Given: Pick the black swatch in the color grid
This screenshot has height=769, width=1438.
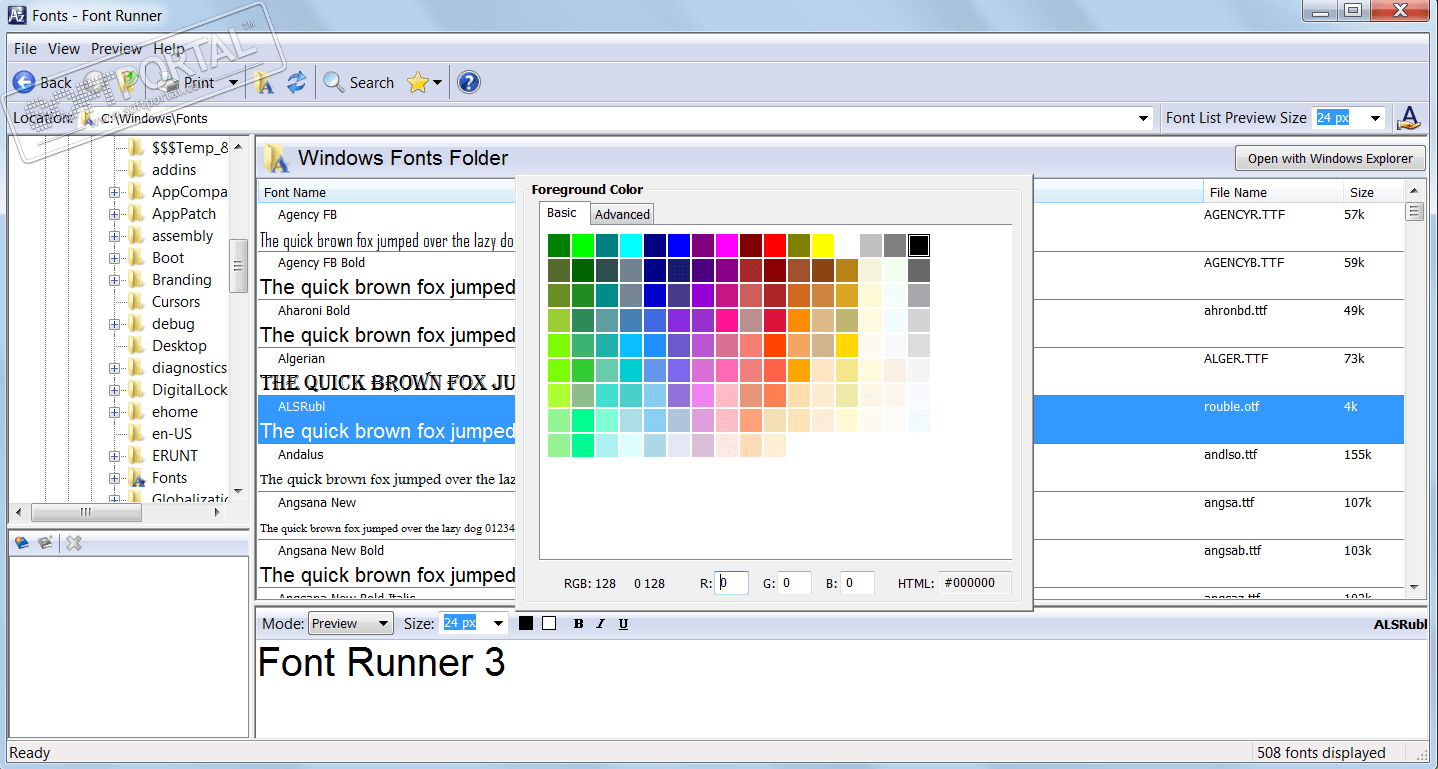Looking at the screenshot, I should (x=919, y=245).
